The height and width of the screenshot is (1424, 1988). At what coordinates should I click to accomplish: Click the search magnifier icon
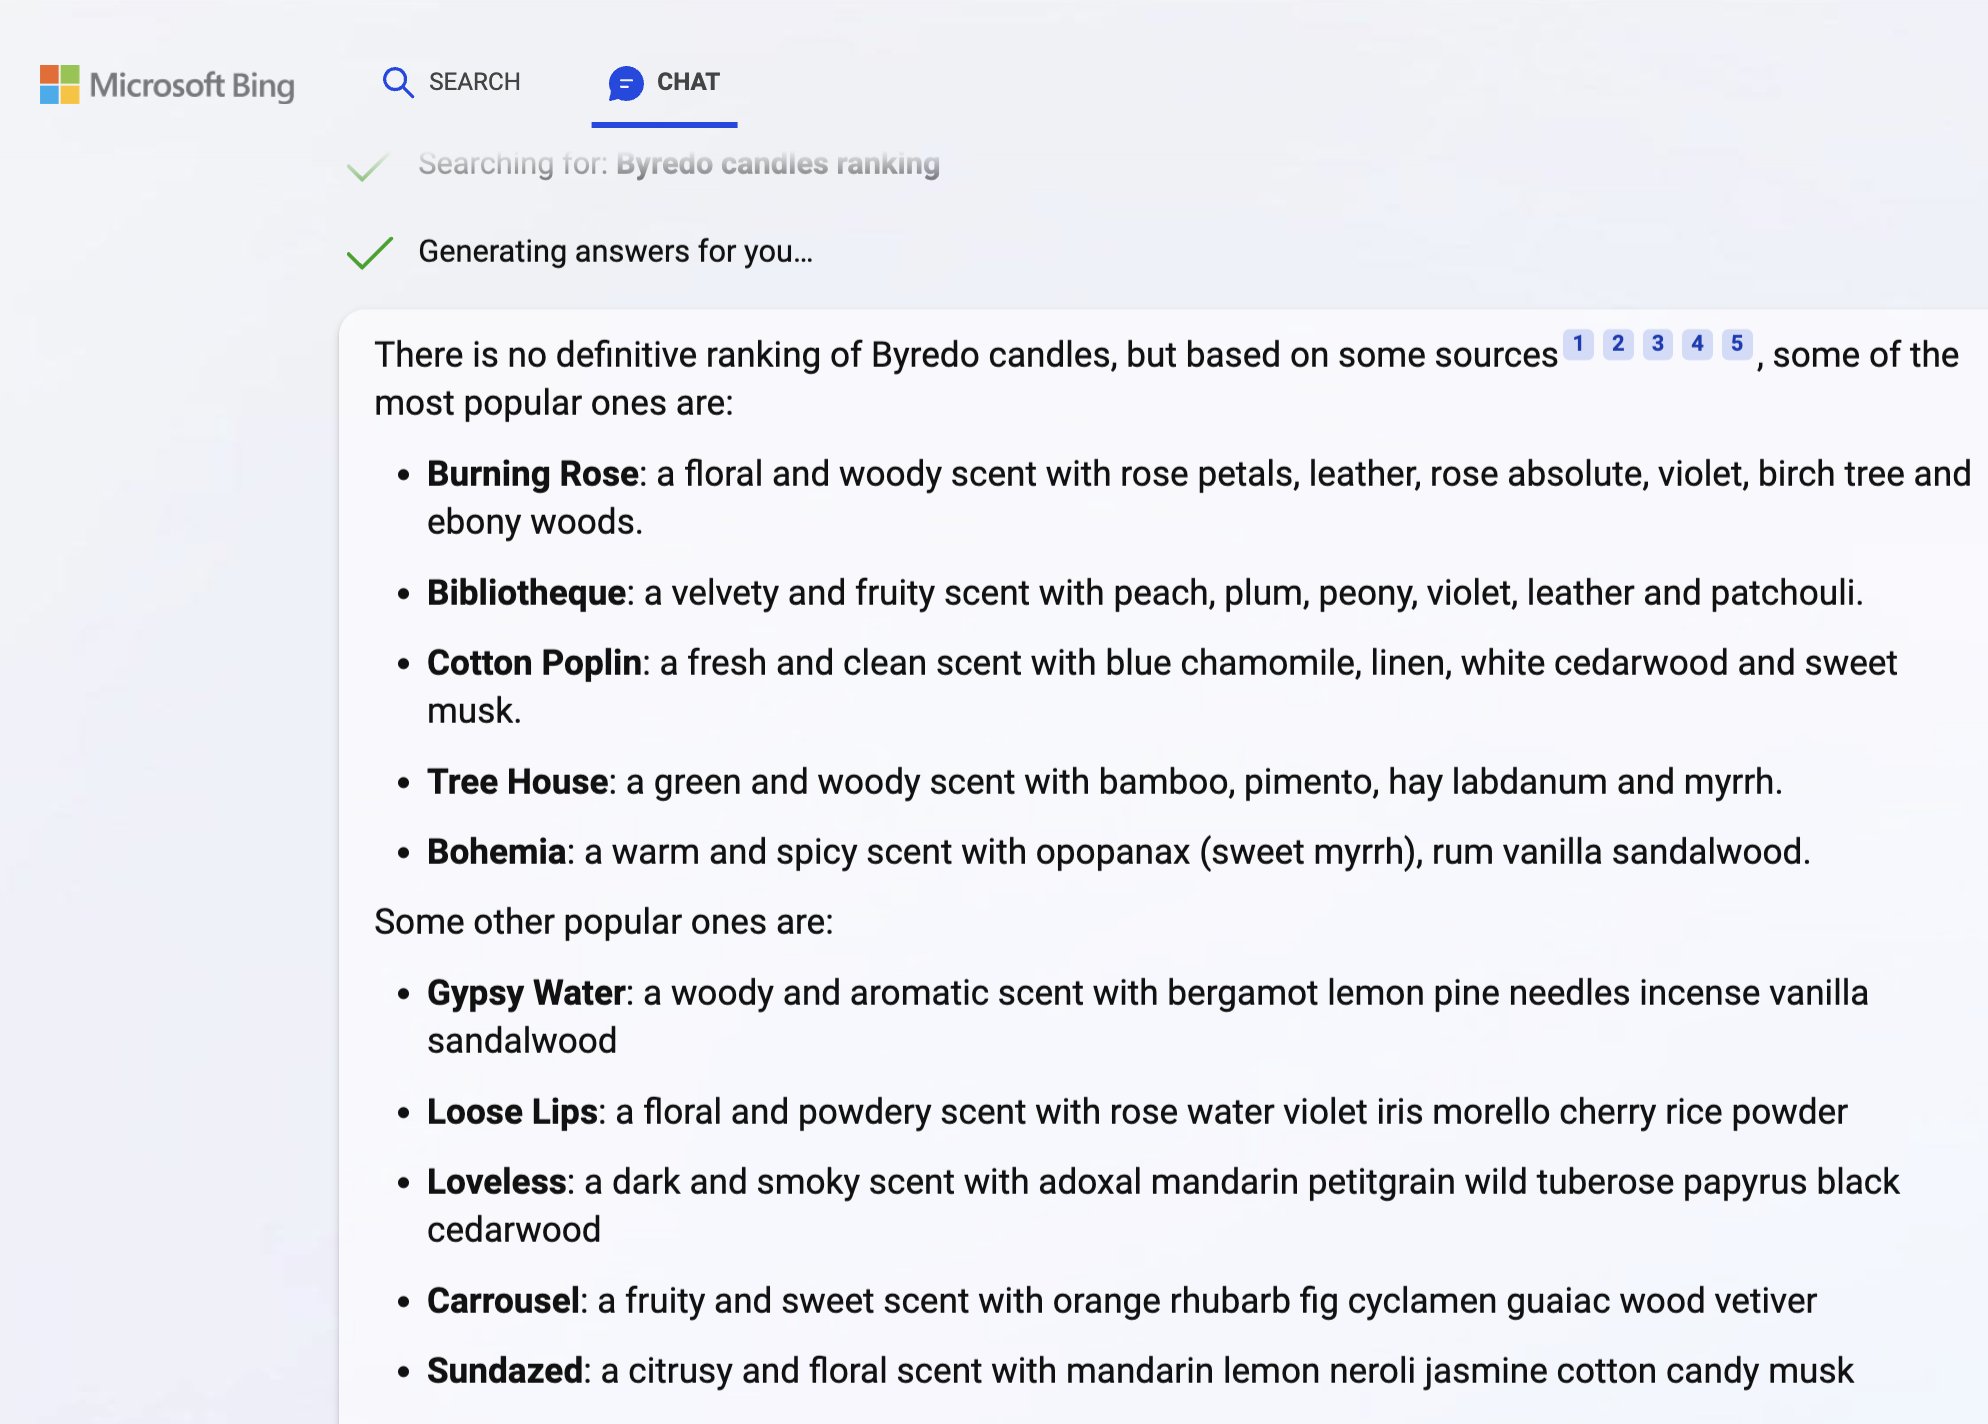click(x=398, y=82)
